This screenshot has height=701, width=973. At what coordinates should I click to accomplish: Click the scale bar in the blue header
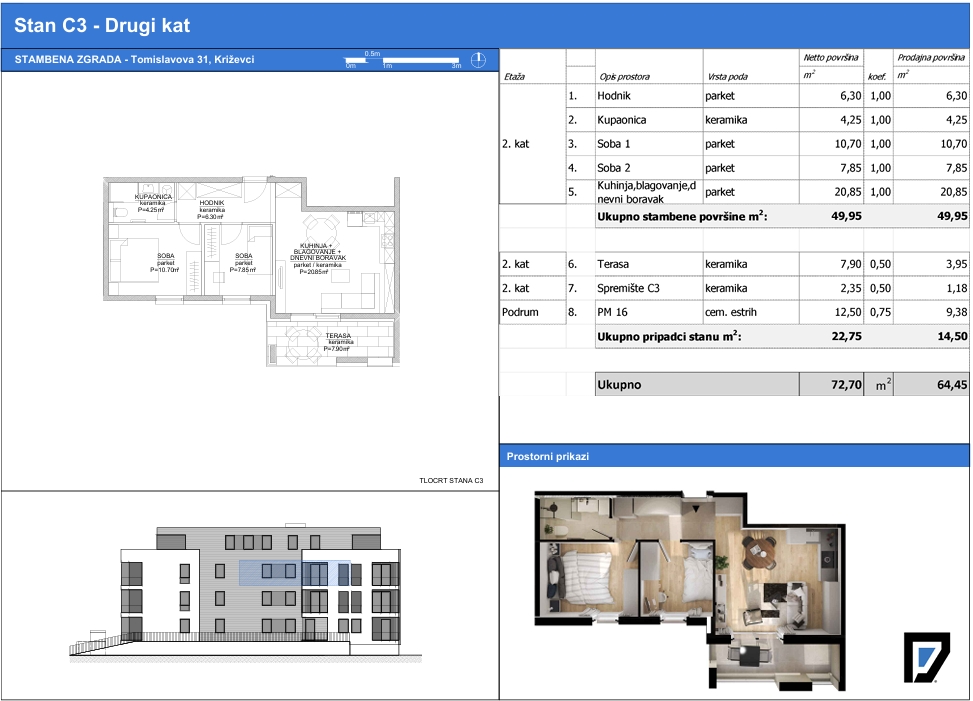point(403,60)
